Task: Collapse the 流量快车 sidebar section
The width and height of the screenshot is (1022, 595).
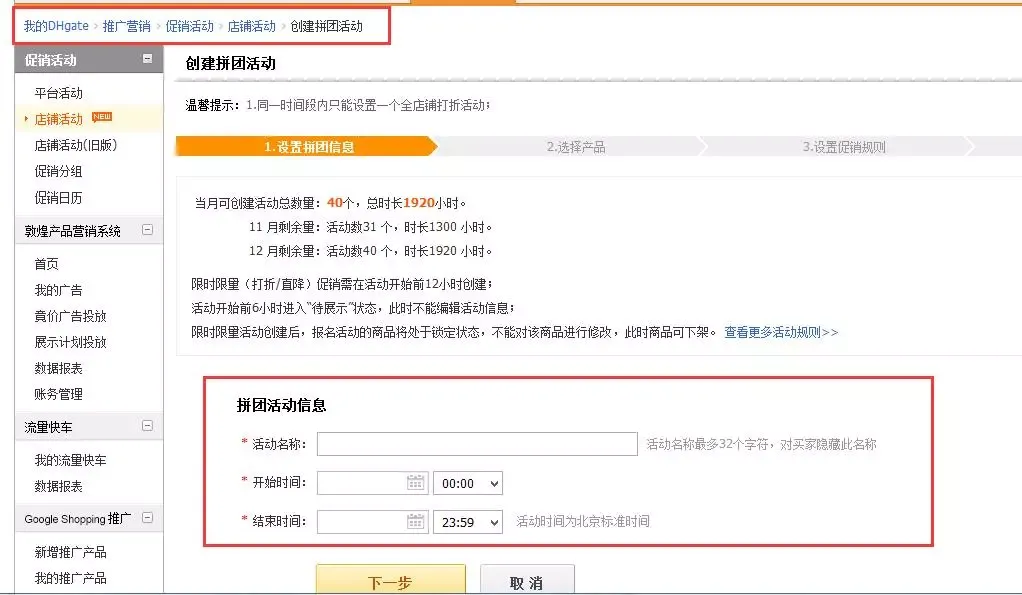Action: 147,426
